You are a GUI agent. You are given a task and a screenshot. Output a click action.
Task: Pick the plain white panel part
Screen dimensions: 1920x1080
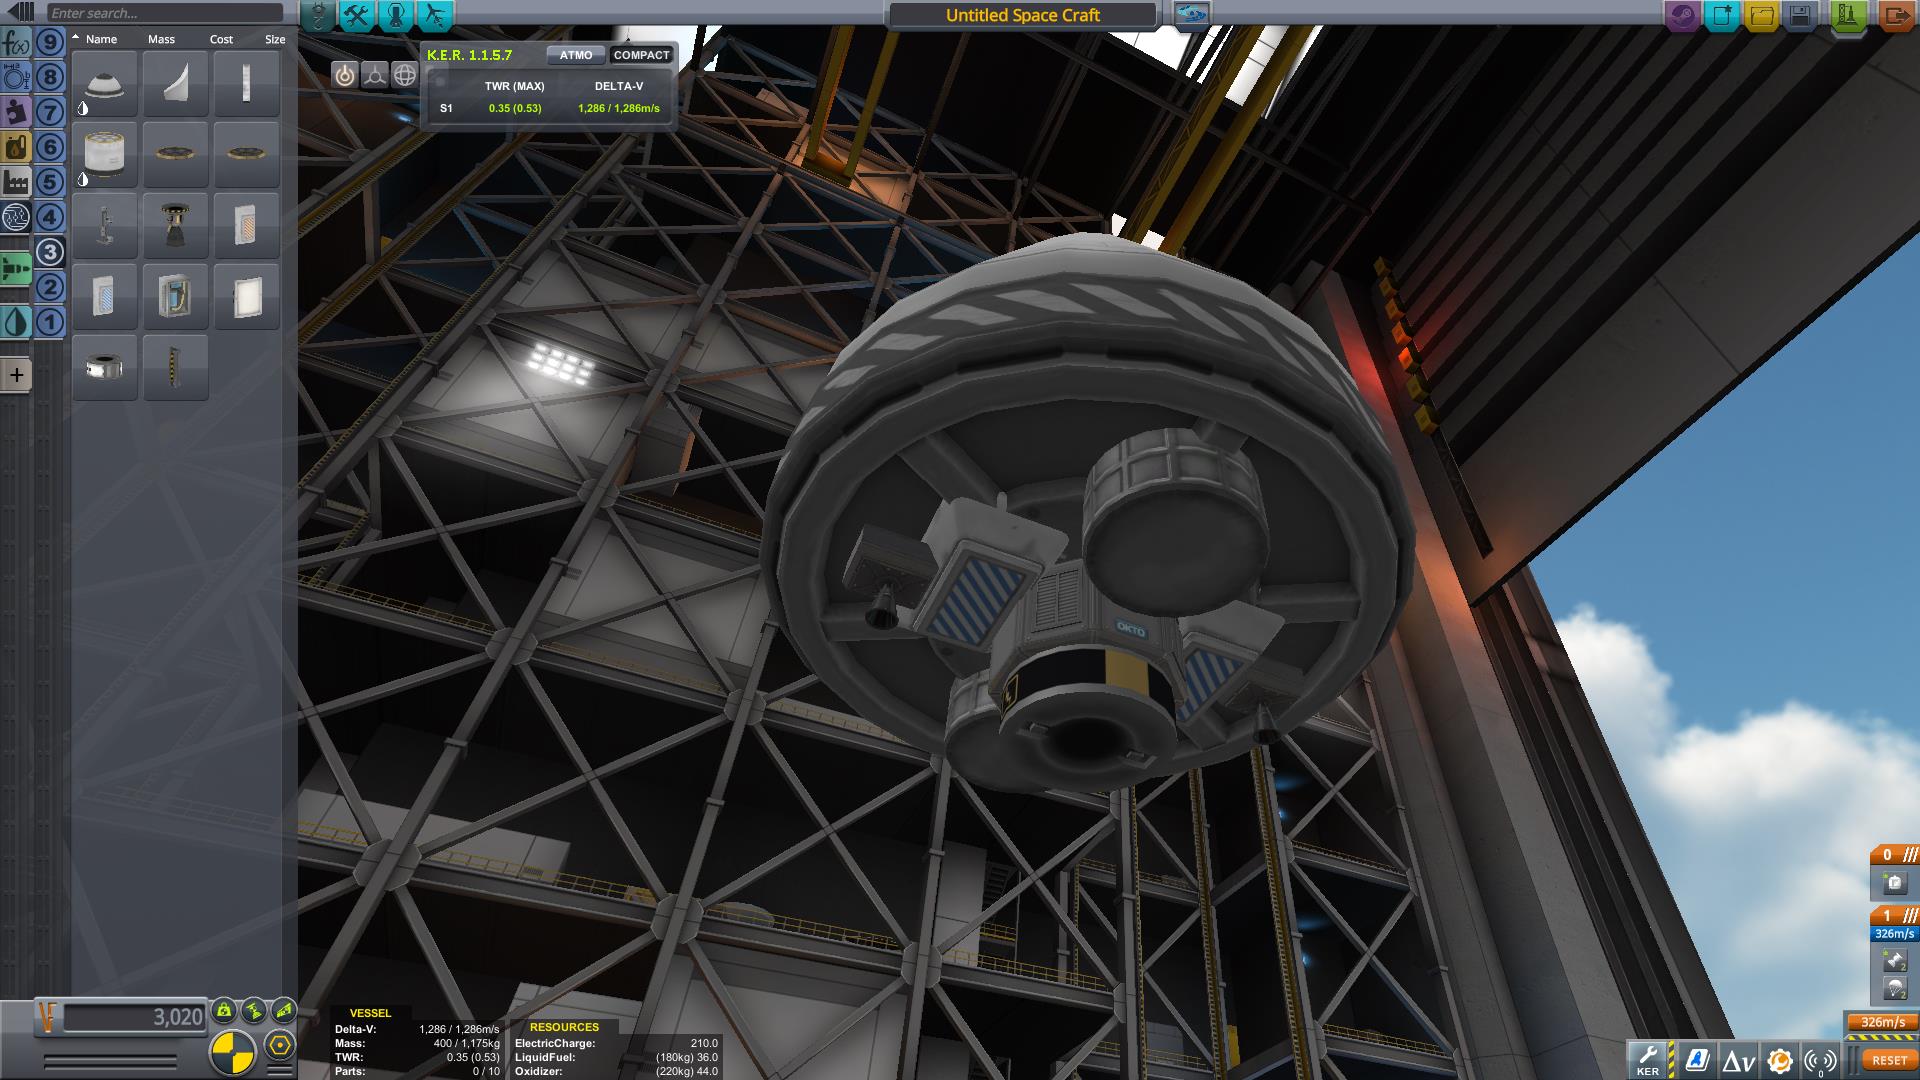246,297
